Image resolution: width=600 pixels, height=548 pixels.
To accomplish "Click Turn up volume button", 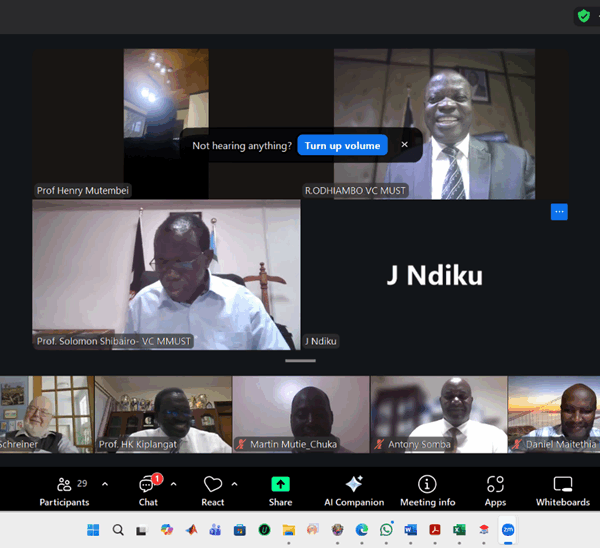I will click(342, 145).
